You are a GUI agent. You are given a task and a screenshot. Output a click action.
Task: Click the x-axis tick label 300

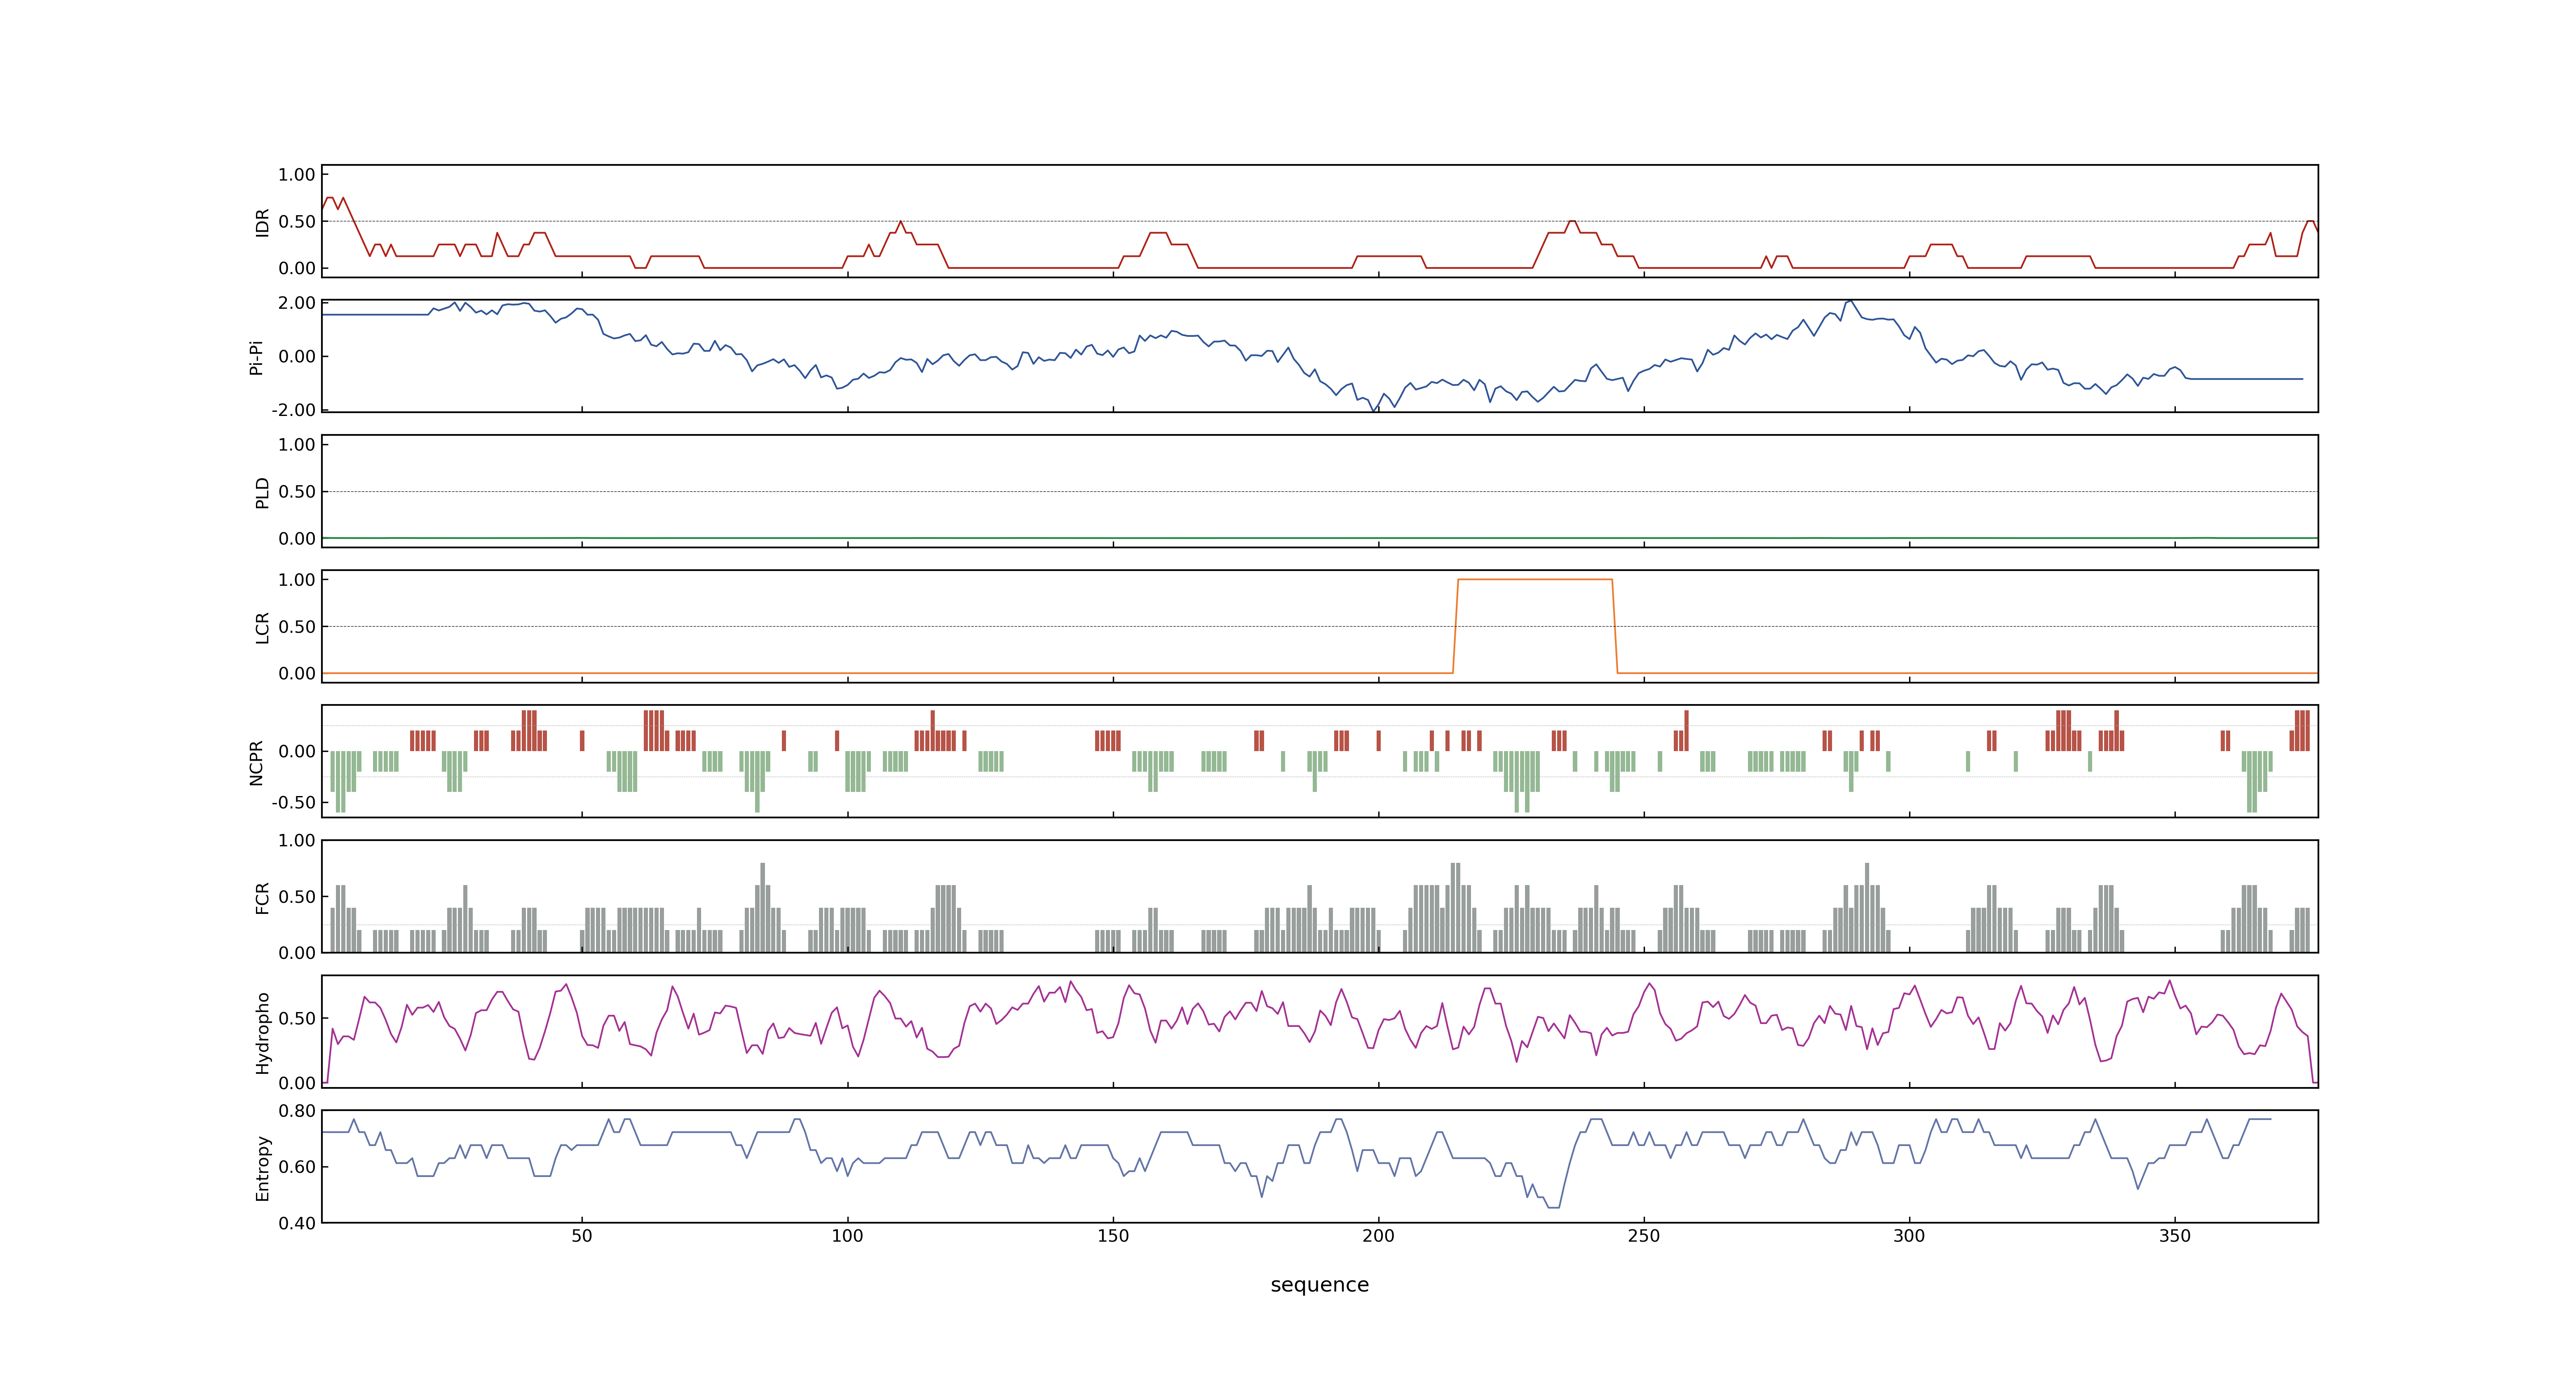[1909, 1236]
